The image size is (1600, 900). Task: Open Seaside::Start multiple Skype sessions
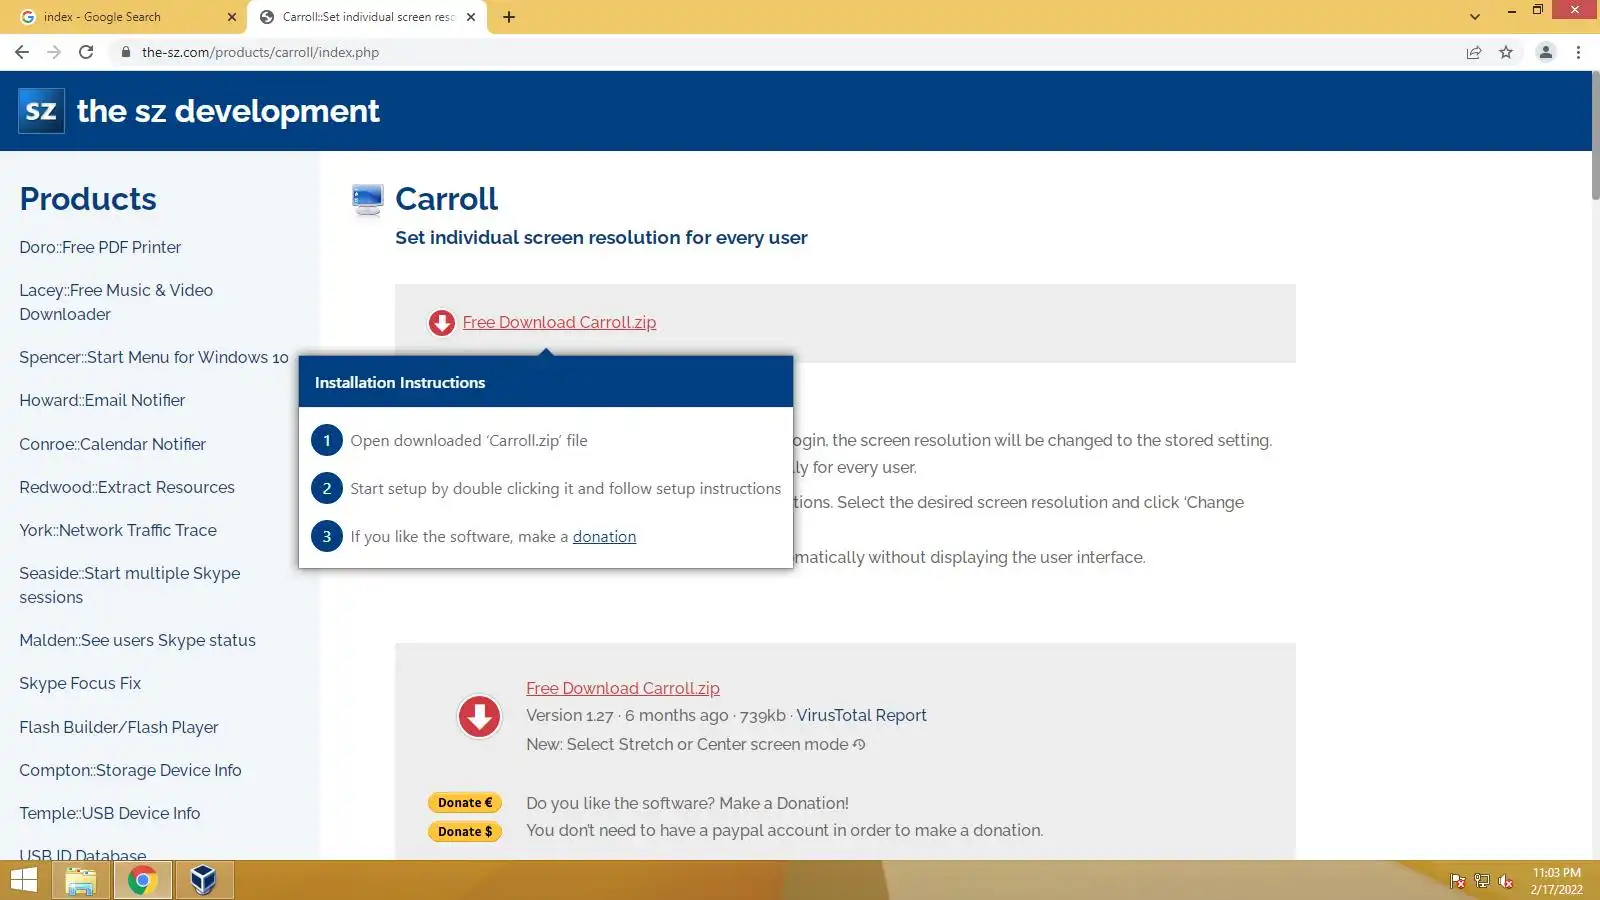click(130, 585)
